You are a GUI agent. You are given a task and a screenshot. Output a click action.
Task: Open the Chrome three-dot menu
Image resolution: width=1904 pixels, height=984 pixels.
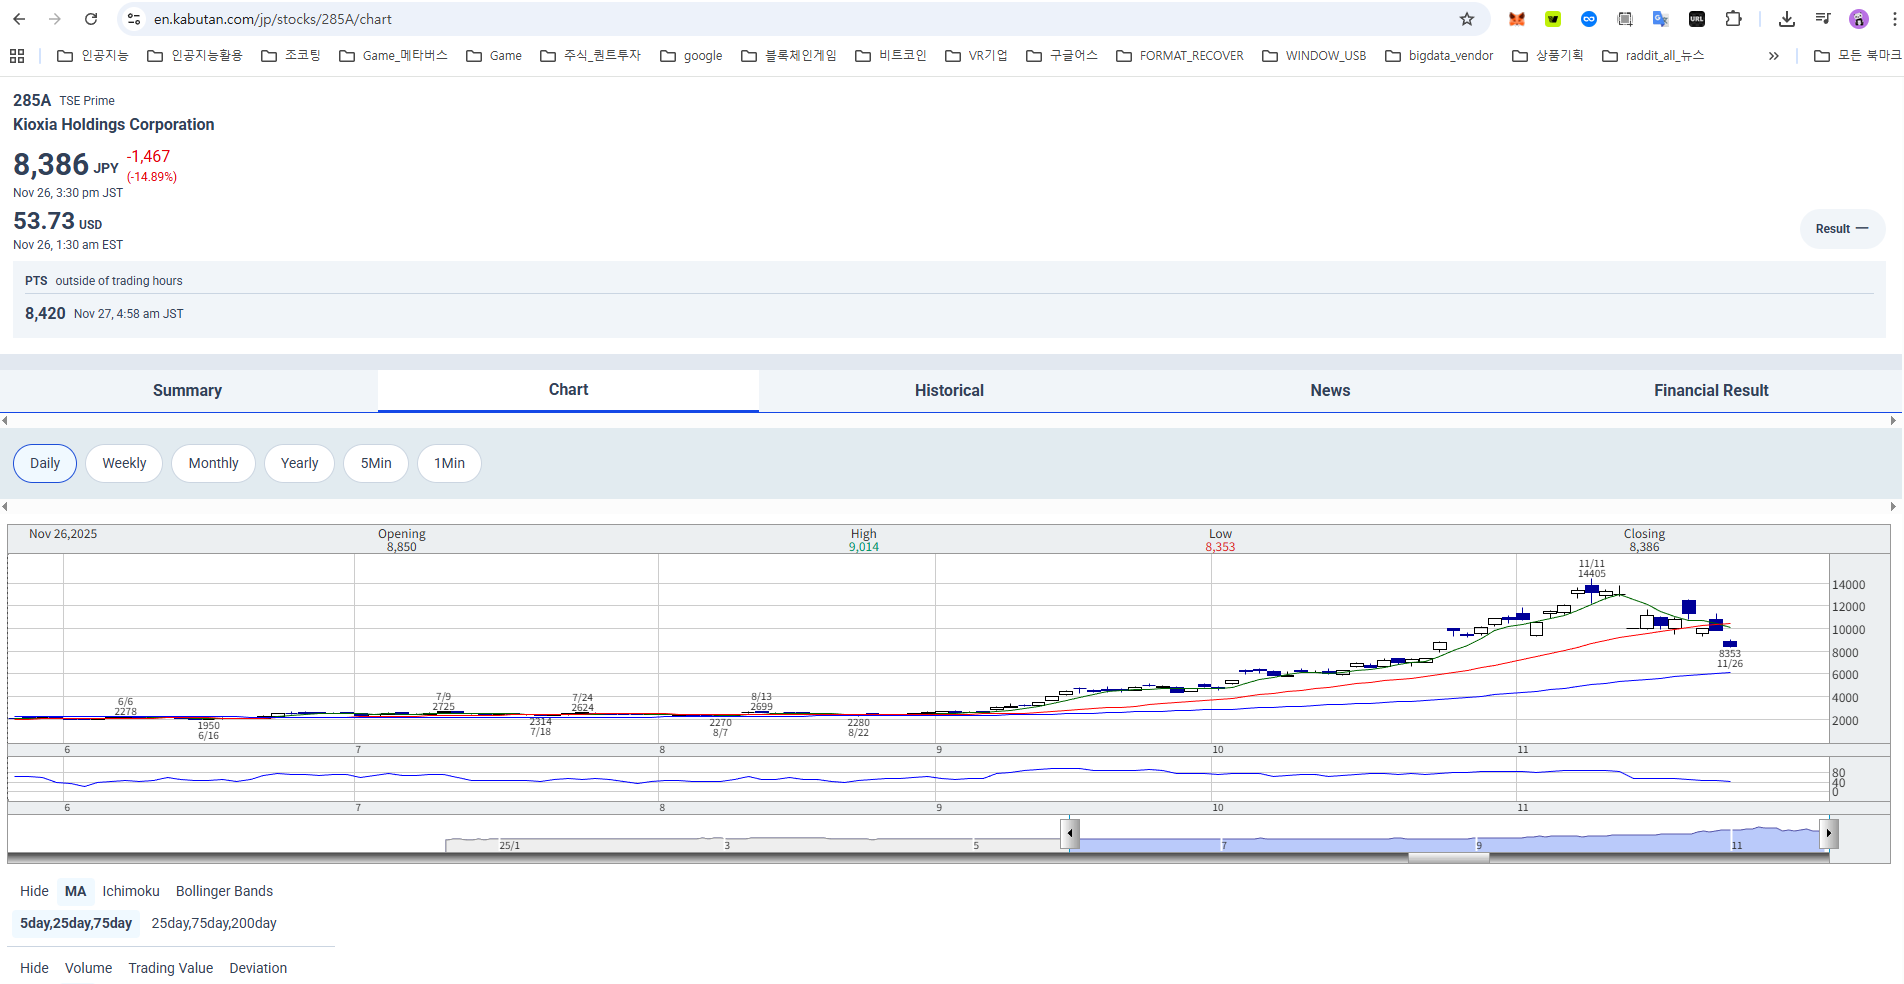pyautogui.click(x=1894, y=19)
